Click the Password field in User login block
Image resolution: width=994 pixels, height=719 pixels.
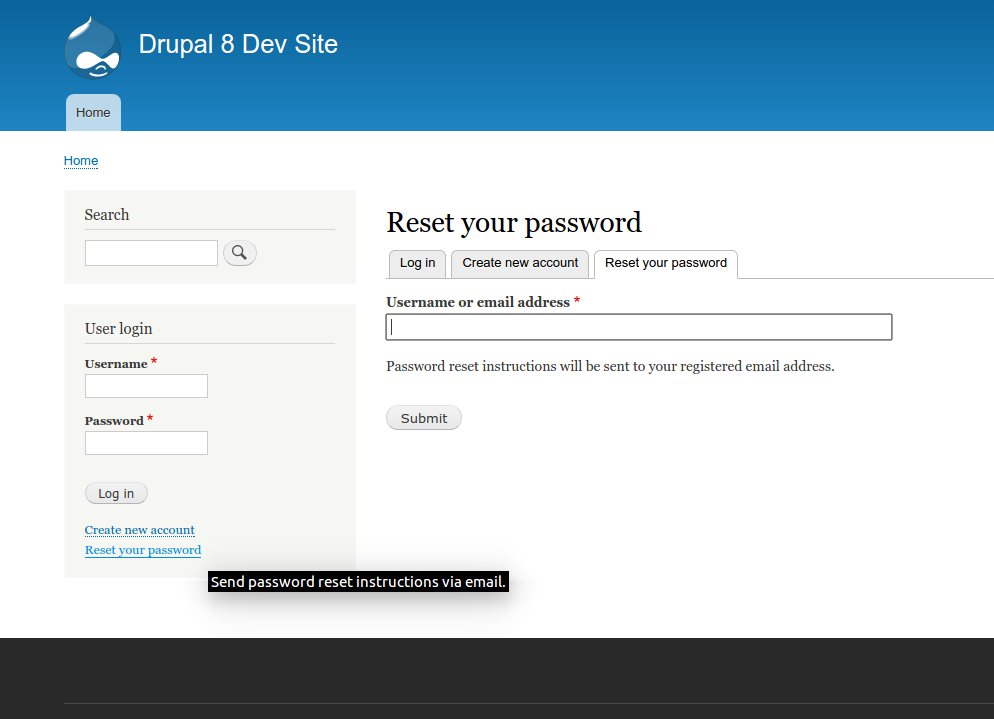point(146,442)
